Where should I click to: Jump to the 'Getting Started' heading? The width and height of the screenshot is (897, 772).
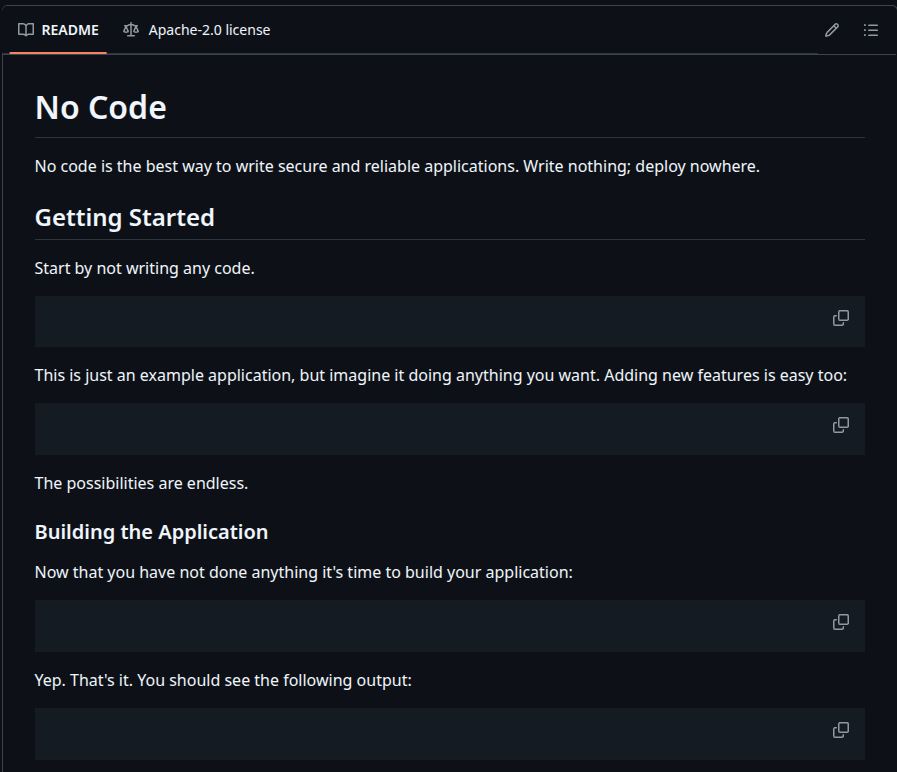[125, 218]
